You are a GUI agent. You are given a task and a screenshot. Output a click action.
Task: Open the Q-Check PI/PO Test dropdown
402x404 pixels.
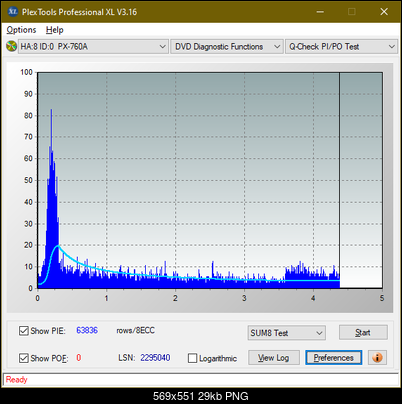tap(341, 46)
